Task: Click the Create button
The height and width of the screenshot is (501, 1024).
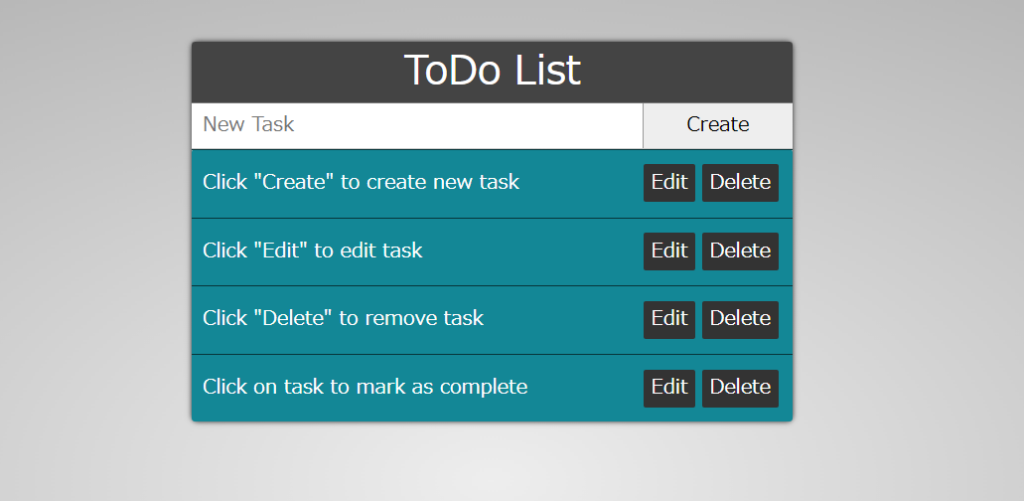Action: [718, 125]
